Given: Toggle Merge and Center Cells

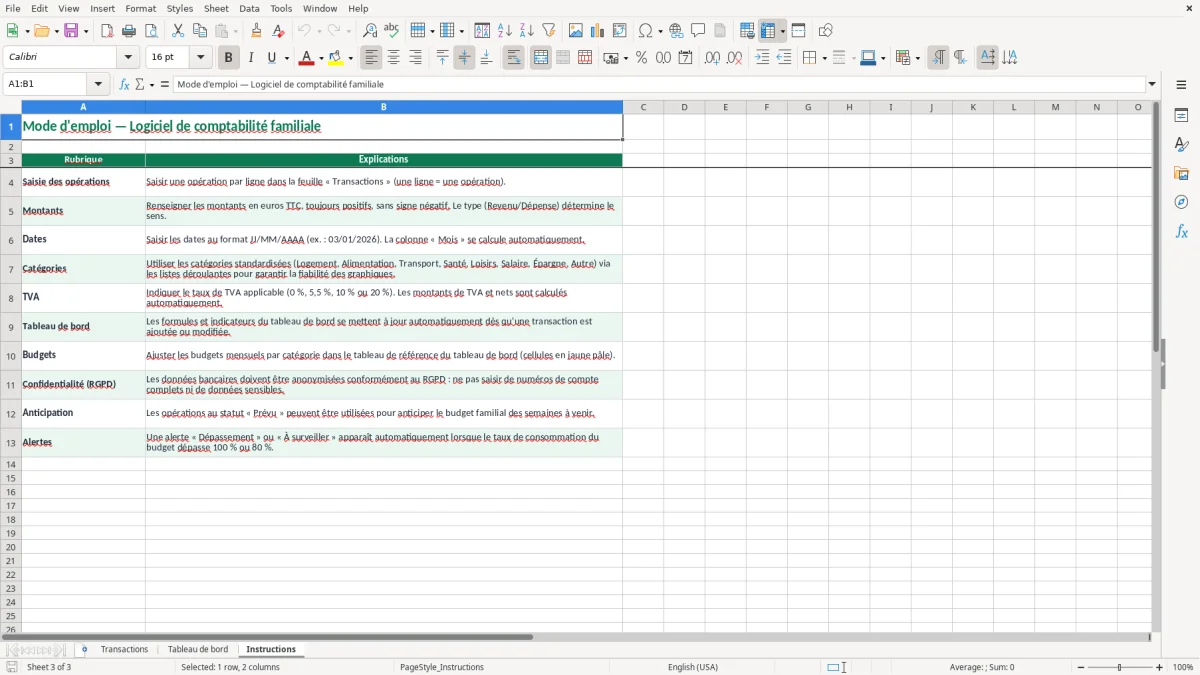Looking at the screenshot, I should (x=541, y=58).
